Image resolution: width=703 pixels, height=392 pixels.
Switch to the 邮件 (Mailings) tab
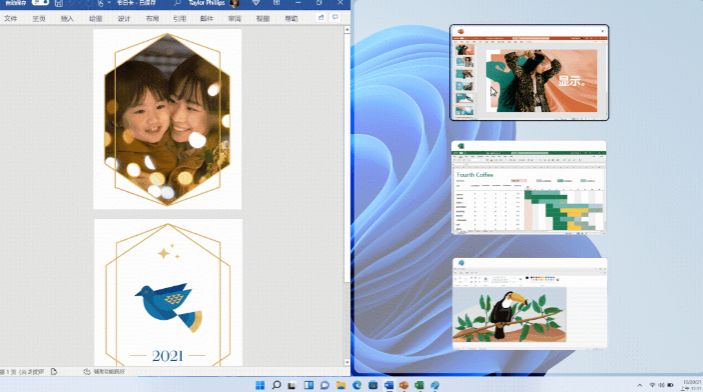[207, 18]
